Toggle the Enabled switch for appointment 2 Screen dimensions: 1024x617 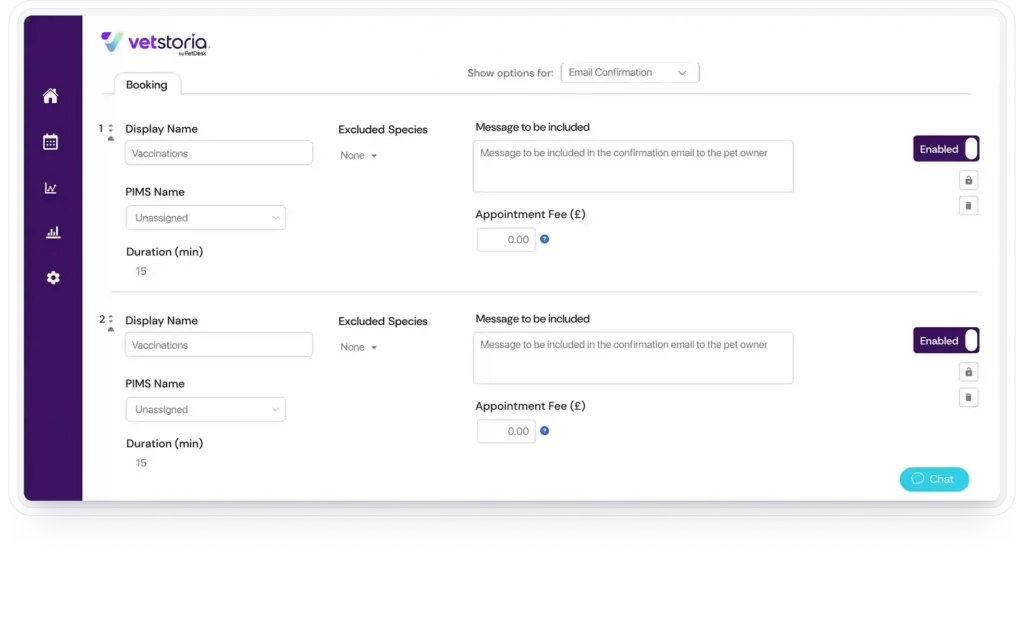pos(946,341)
